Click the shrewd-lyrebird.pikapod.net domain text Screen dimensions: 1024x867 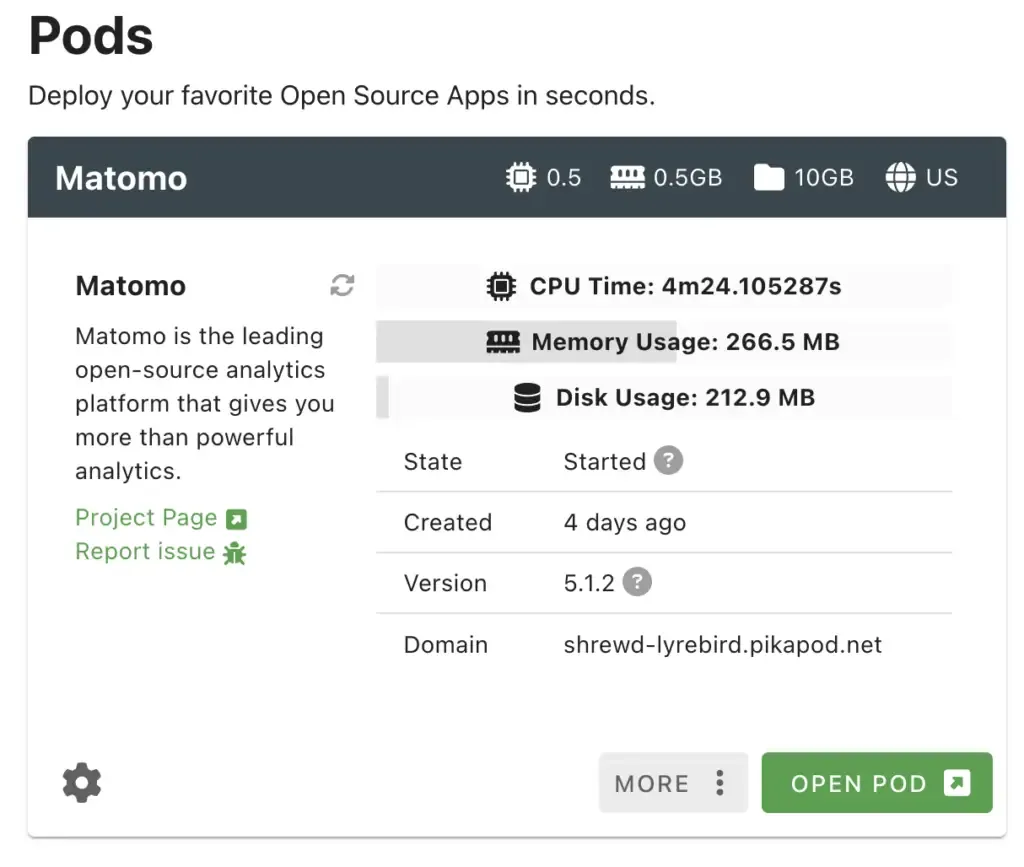723,645
